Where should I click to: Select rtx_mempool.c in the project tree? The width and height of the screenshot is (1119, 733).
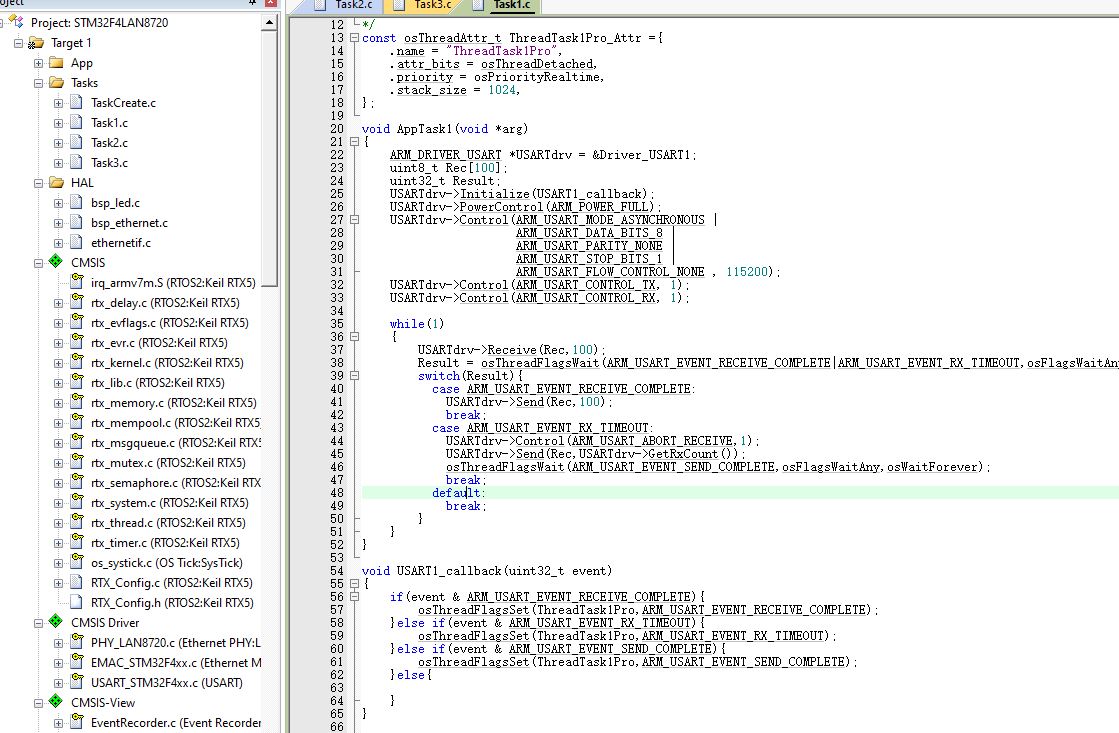click(176, 423)
